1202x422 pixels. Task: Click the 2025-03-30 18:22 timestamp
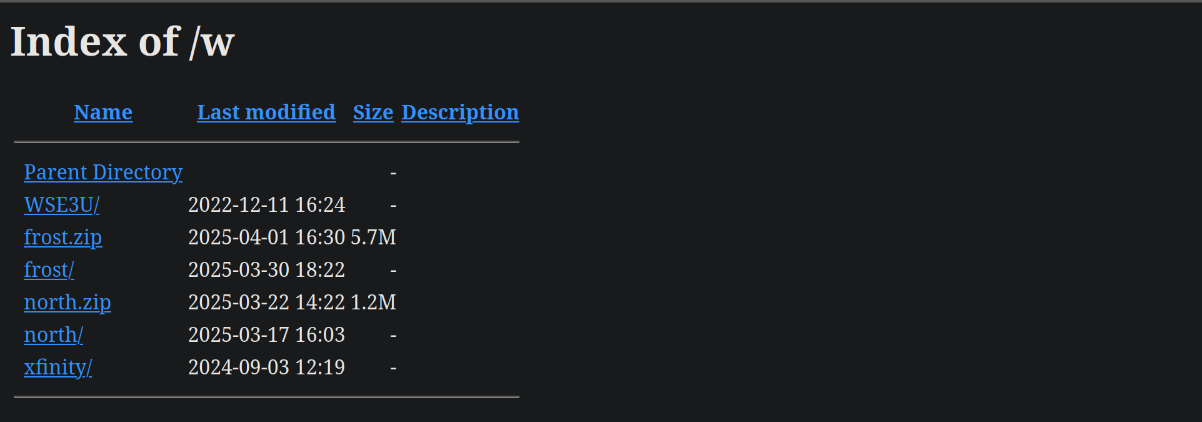point(266,271)
